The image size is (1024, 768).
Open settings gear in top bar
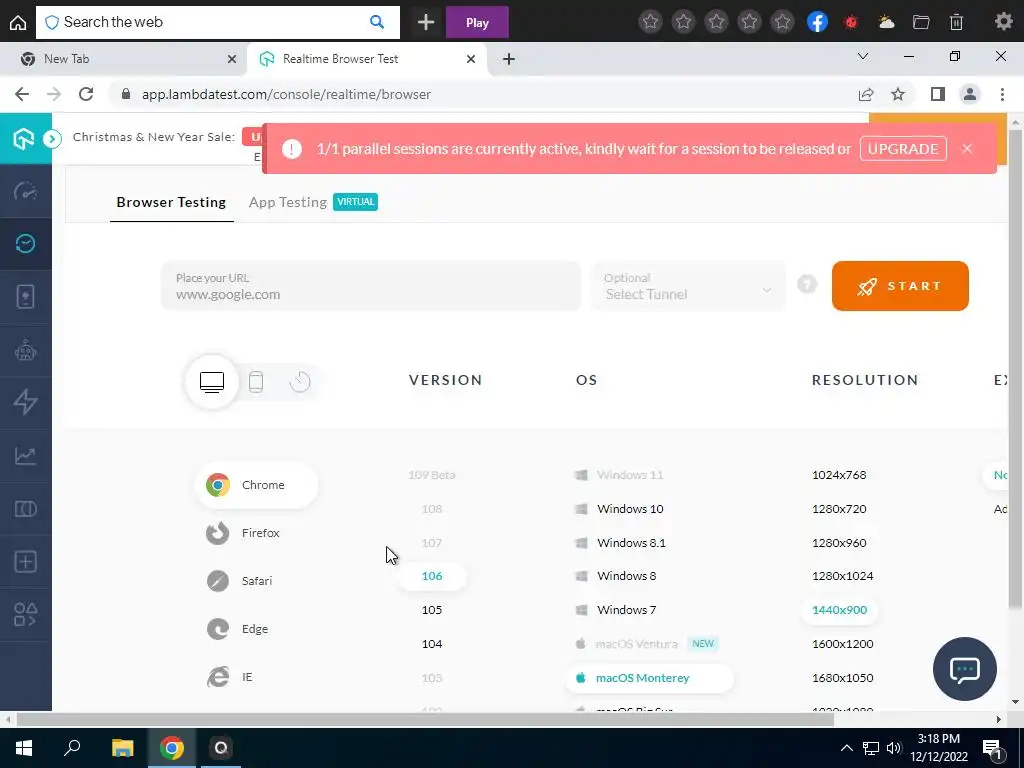pyautogui.click(x=1003, y=22)
